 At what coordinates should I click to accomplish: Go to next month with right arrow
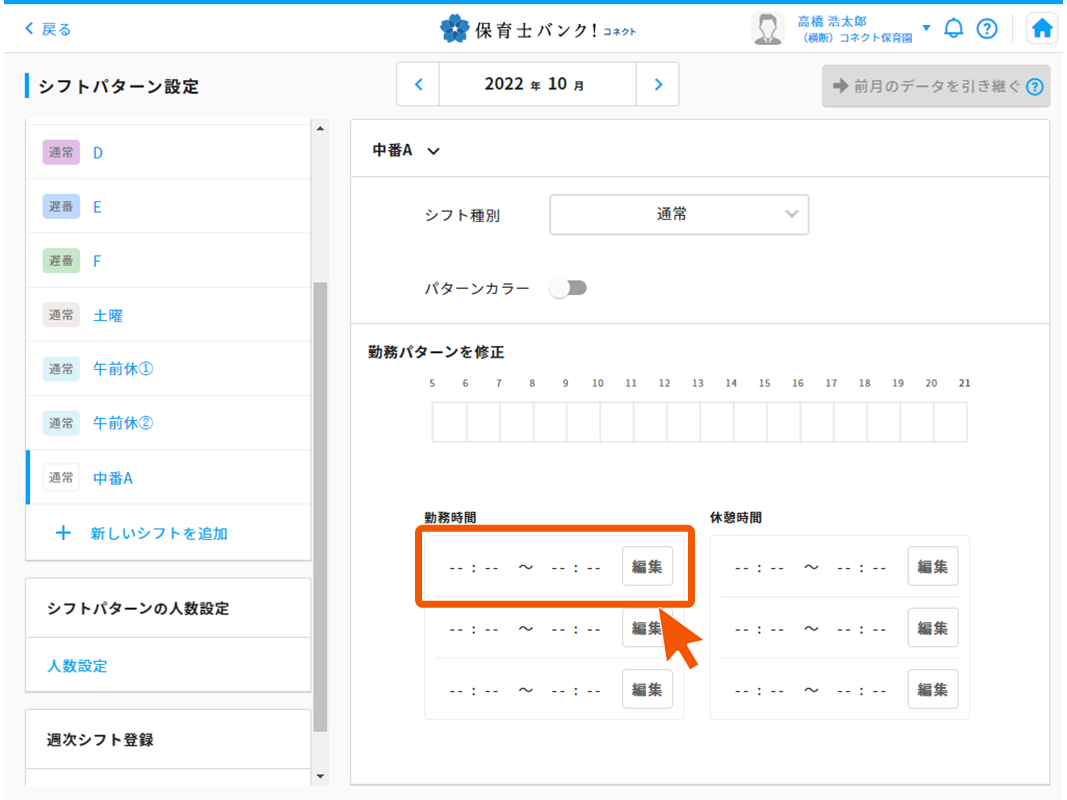[658, 85]
